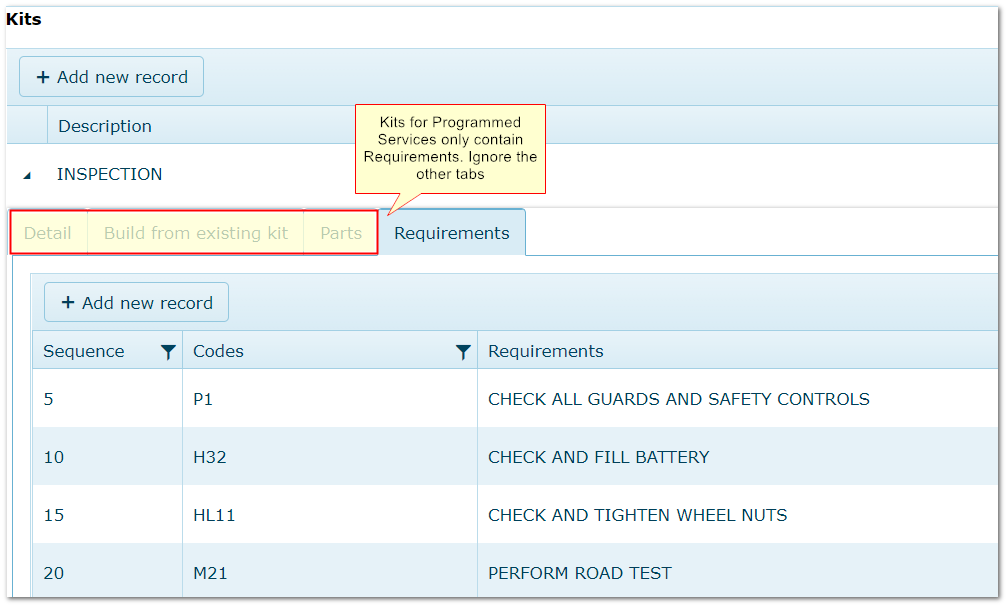Select the Build from existing kit tab

coord(196,233)
